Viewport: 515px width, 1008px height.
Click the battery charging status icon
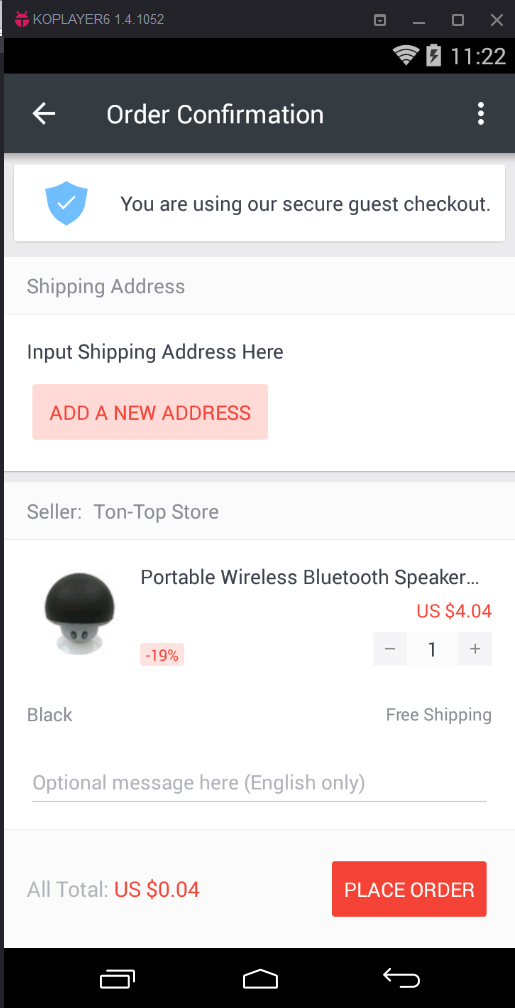pyautogui.click(x=434, y=55)
